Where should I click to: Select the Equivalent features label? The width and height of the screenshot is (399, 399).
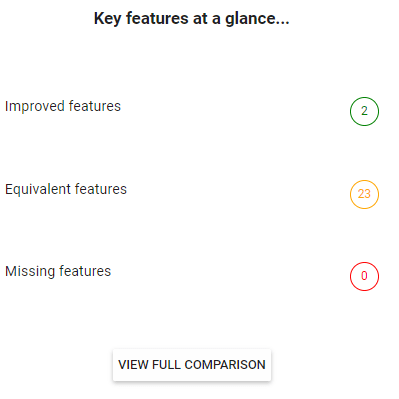tap(66, 189)
